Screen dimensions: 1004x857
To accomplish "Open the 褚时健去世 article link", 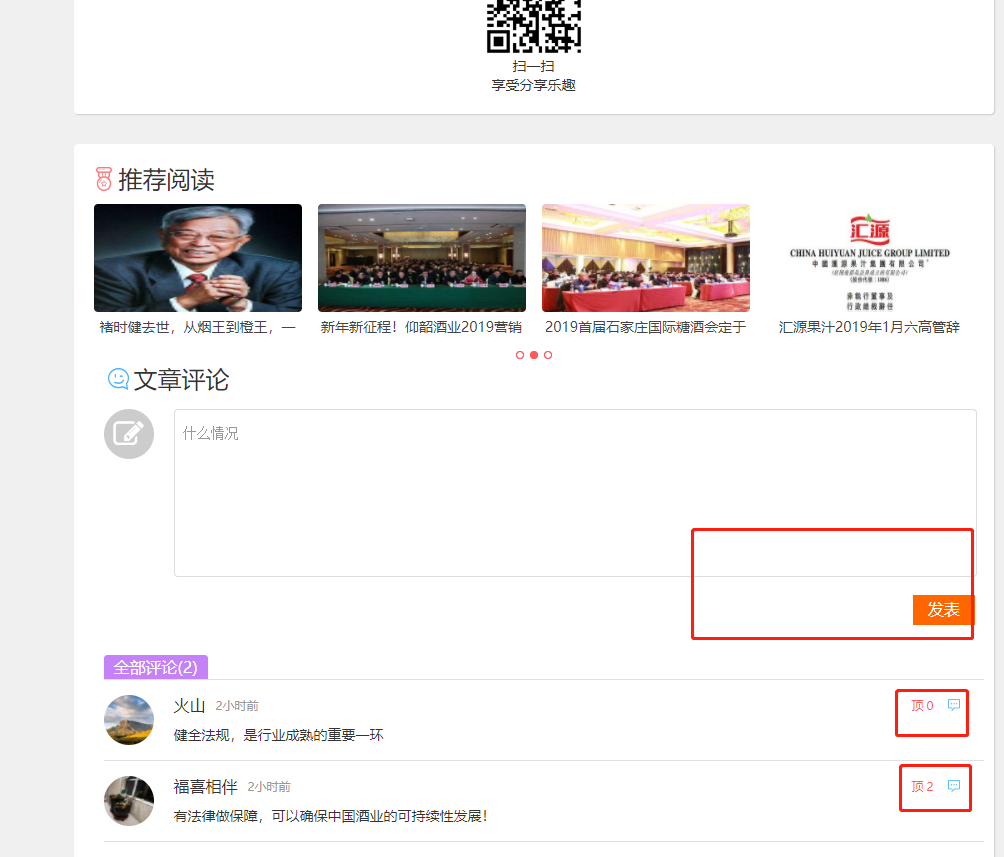I will pyautogui.click(x=198, y=327).
